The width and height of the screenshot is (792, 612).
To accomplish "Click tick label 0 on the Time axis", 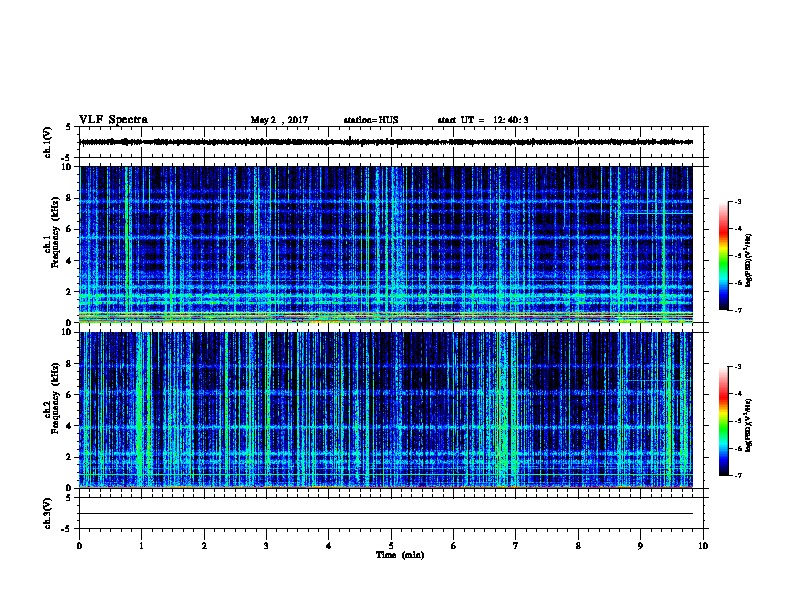I will click(x=79, y=546).
